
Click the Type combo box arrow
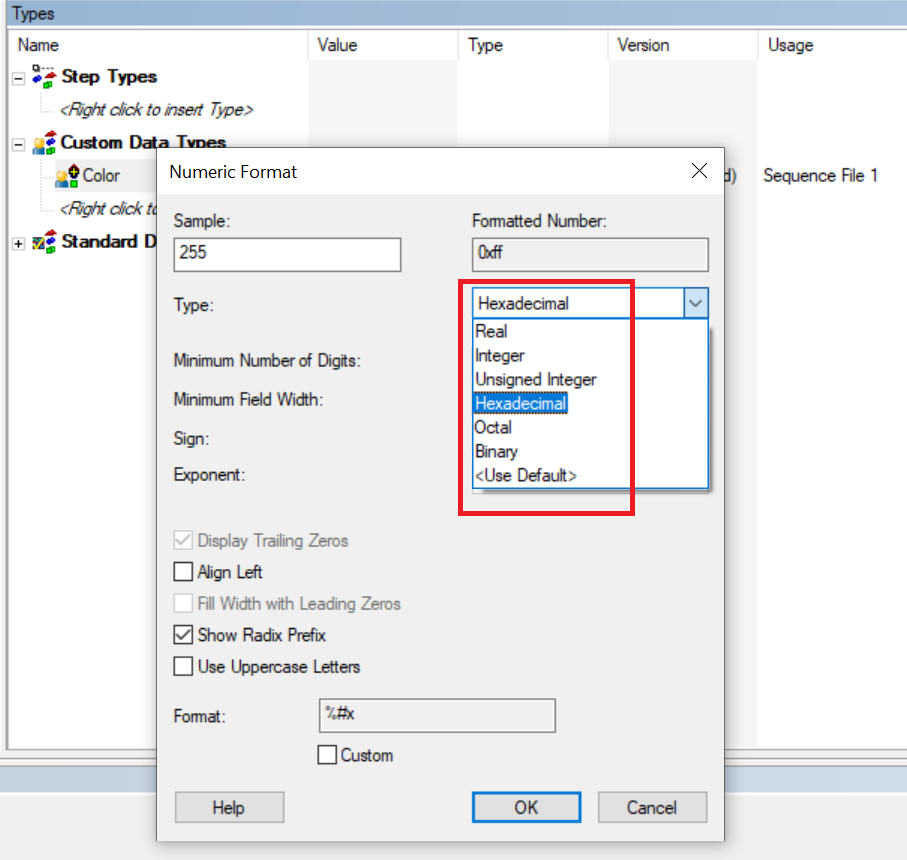tap(696, 304)
